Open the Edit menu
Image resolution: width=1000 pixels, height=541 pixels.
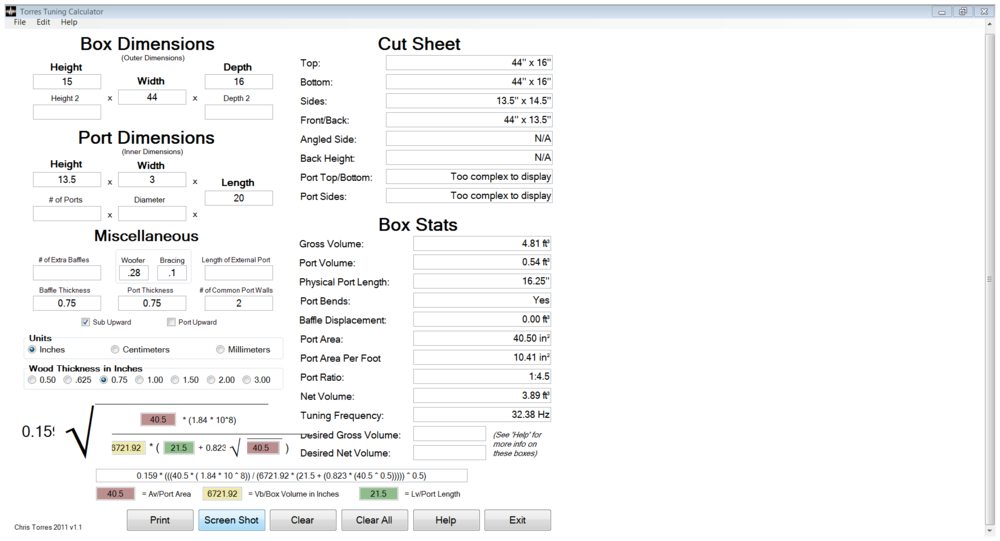click(43, 22)
